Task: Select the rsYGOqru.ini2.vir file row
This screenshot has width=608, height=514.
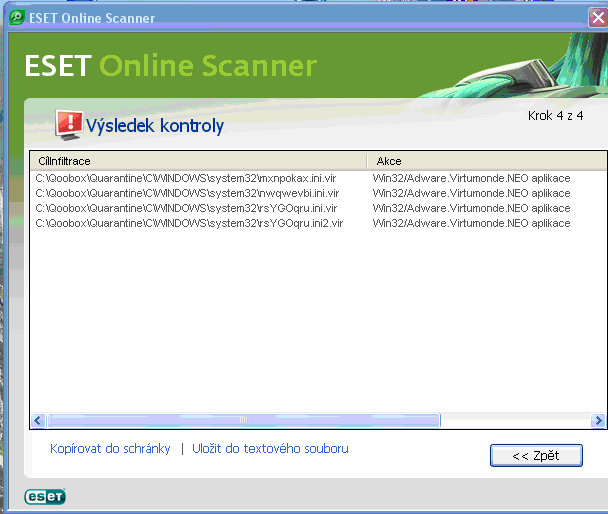Action: point(189,223)
